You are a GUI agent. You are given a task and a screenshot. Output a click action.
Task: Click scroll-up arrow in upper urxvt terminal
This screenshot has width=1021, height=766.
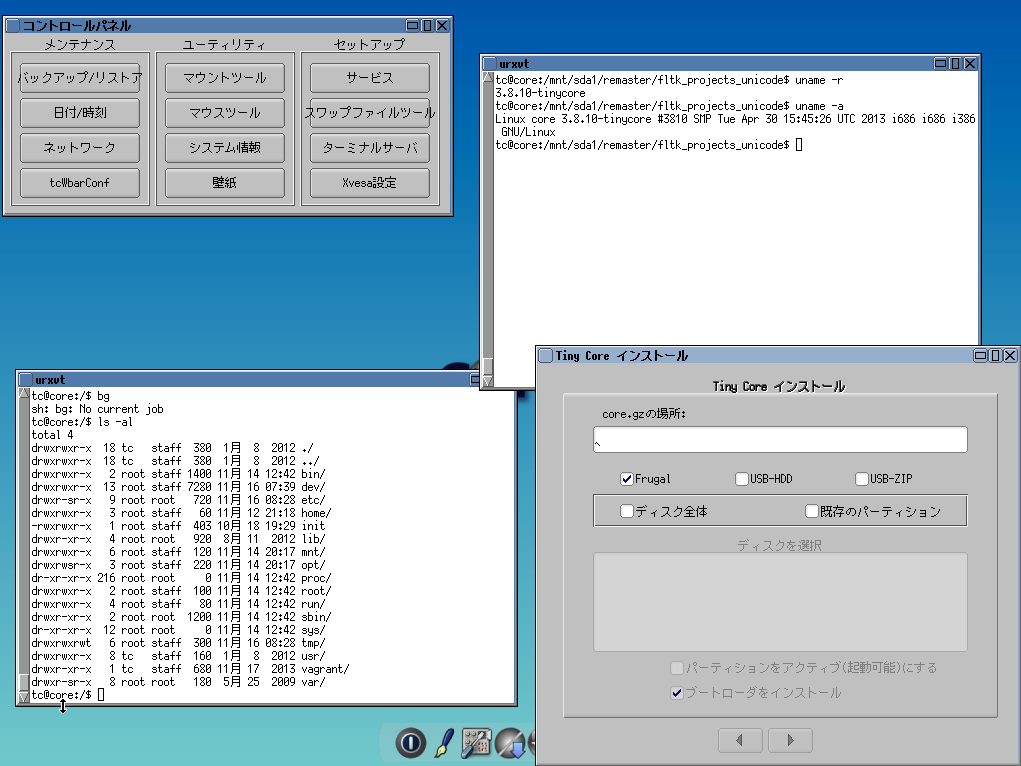click(488, 78)
